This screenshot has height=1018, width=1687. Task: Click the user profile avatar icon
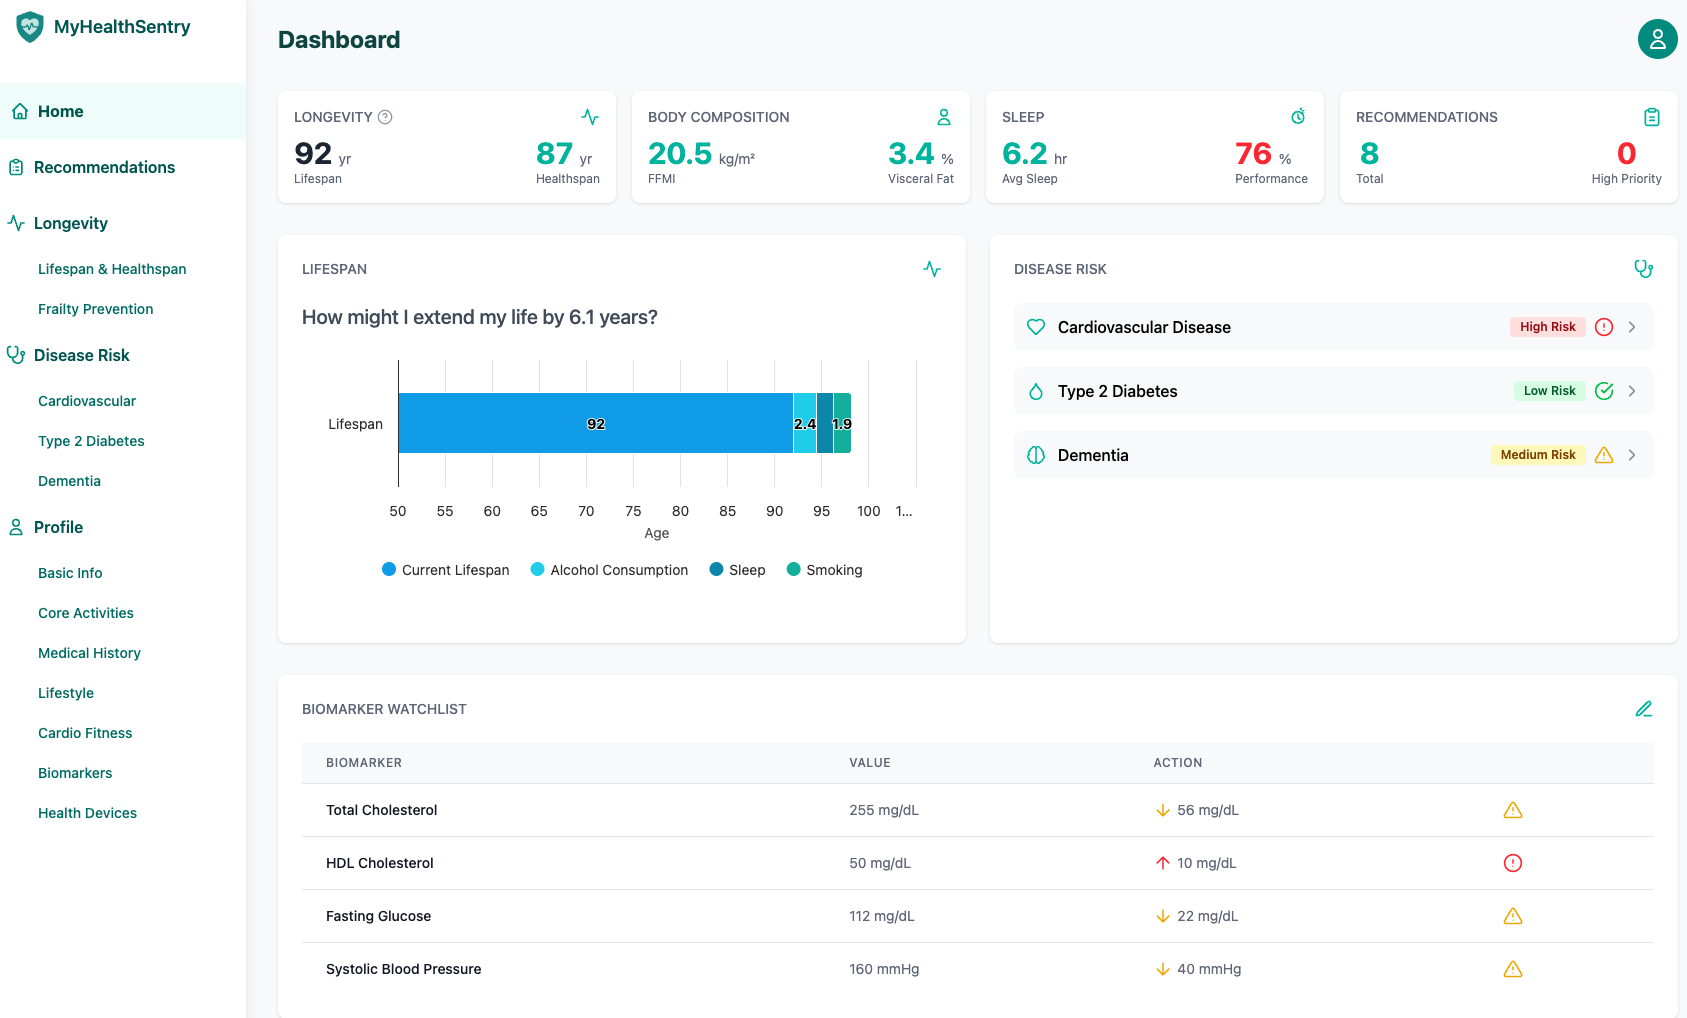[1657, 39]
